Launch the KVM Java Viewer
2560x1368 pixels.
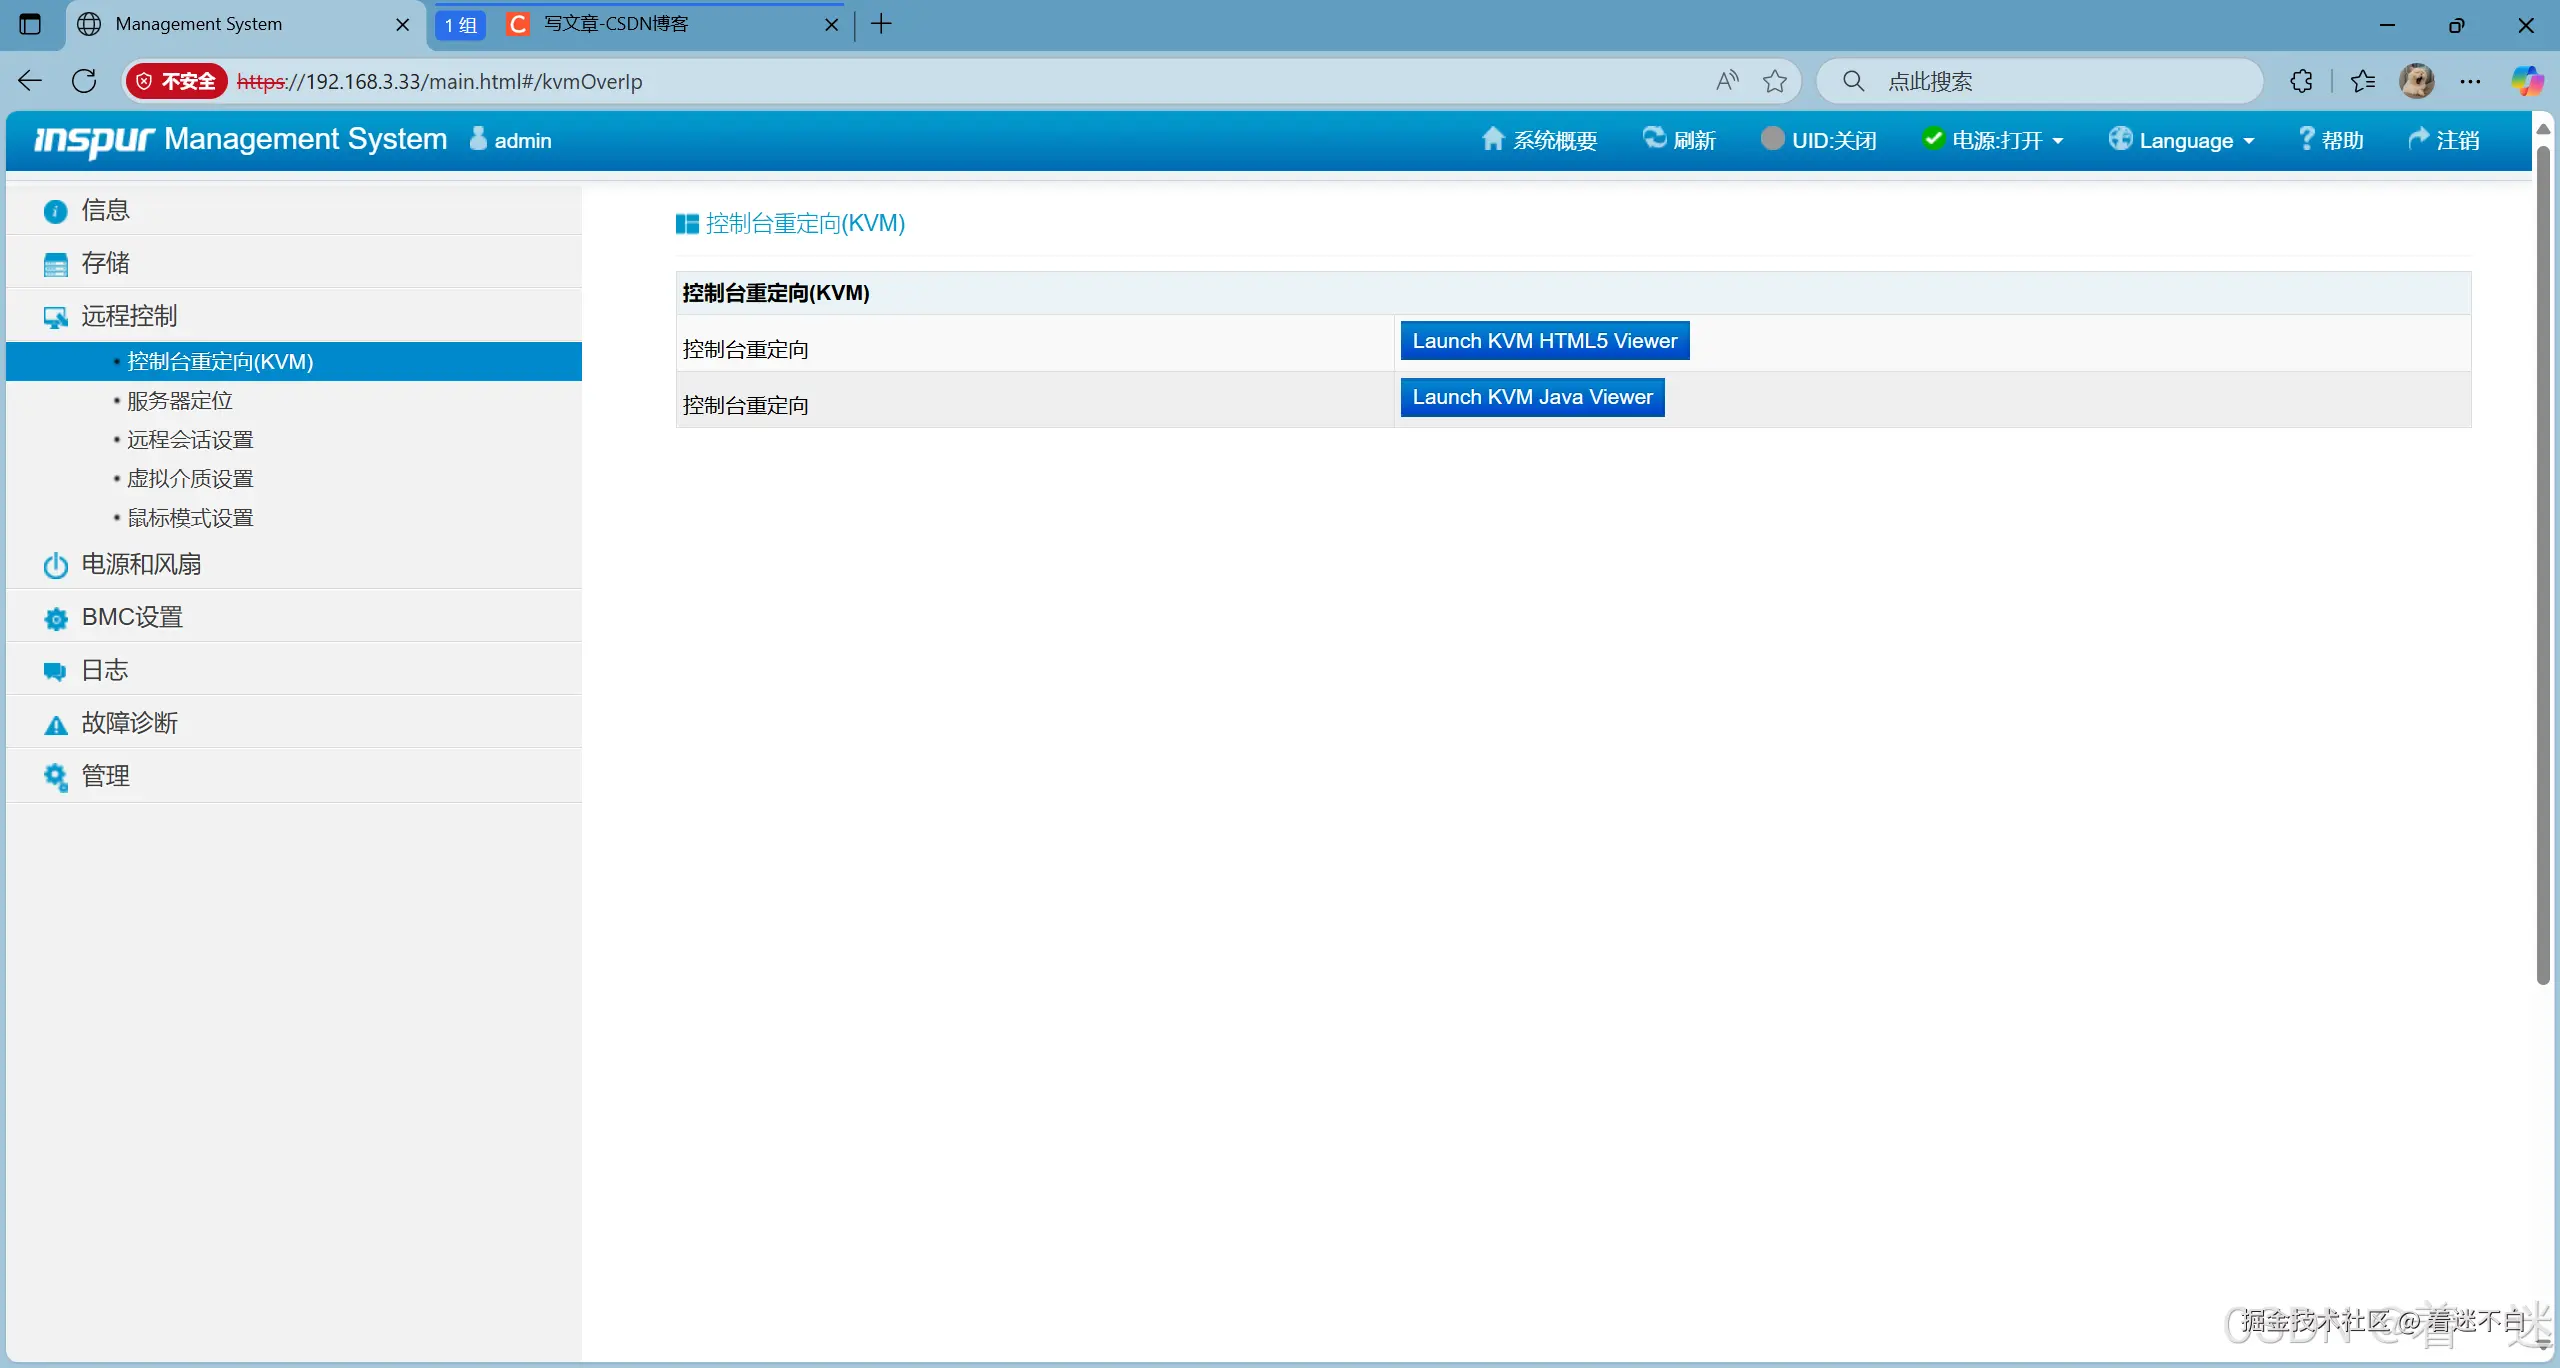click(1532, 397)
